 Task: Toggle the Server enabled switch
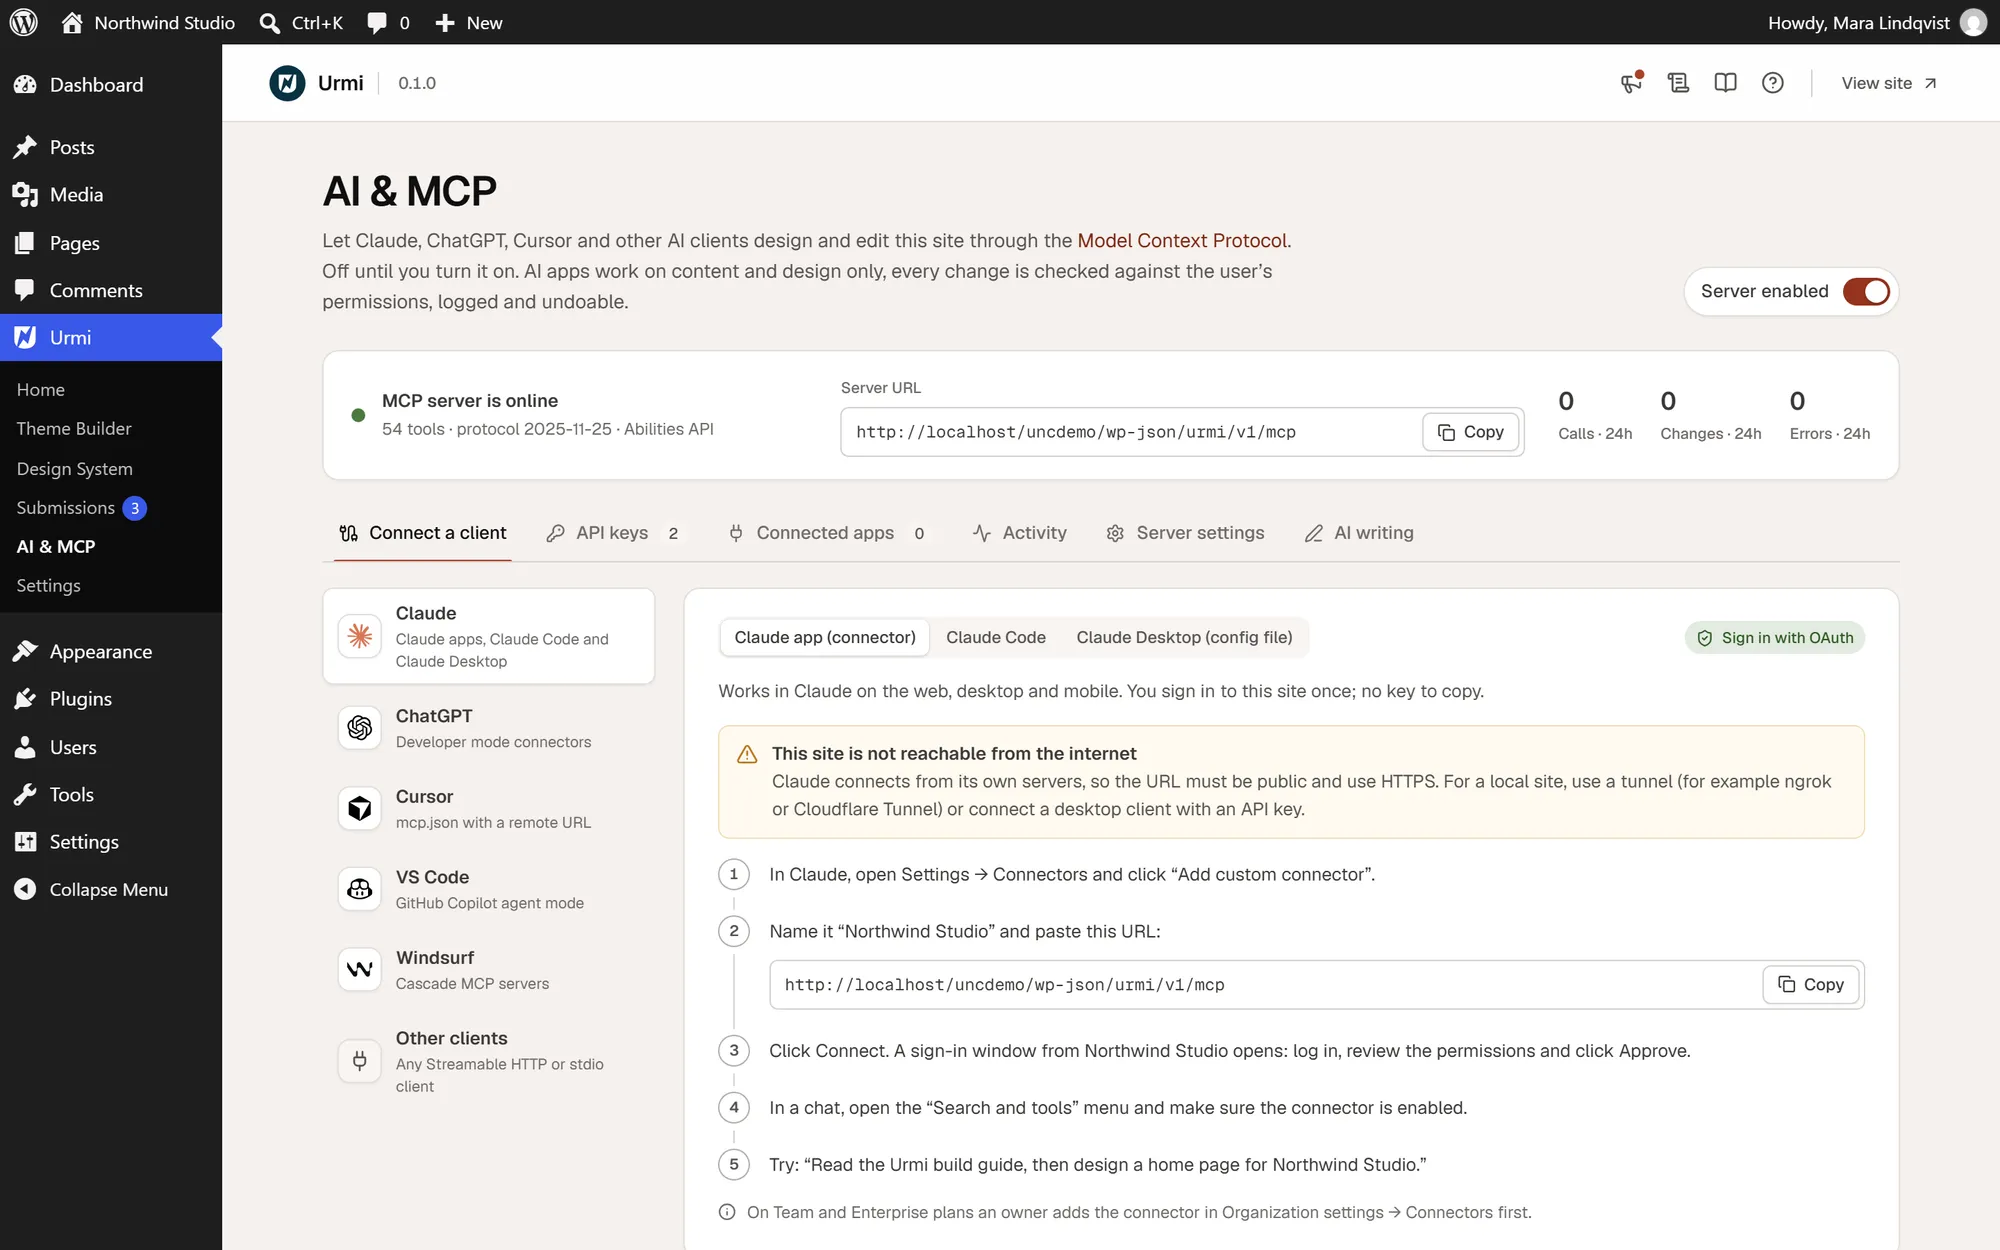pyautogui.click(x=1866, y=291)
